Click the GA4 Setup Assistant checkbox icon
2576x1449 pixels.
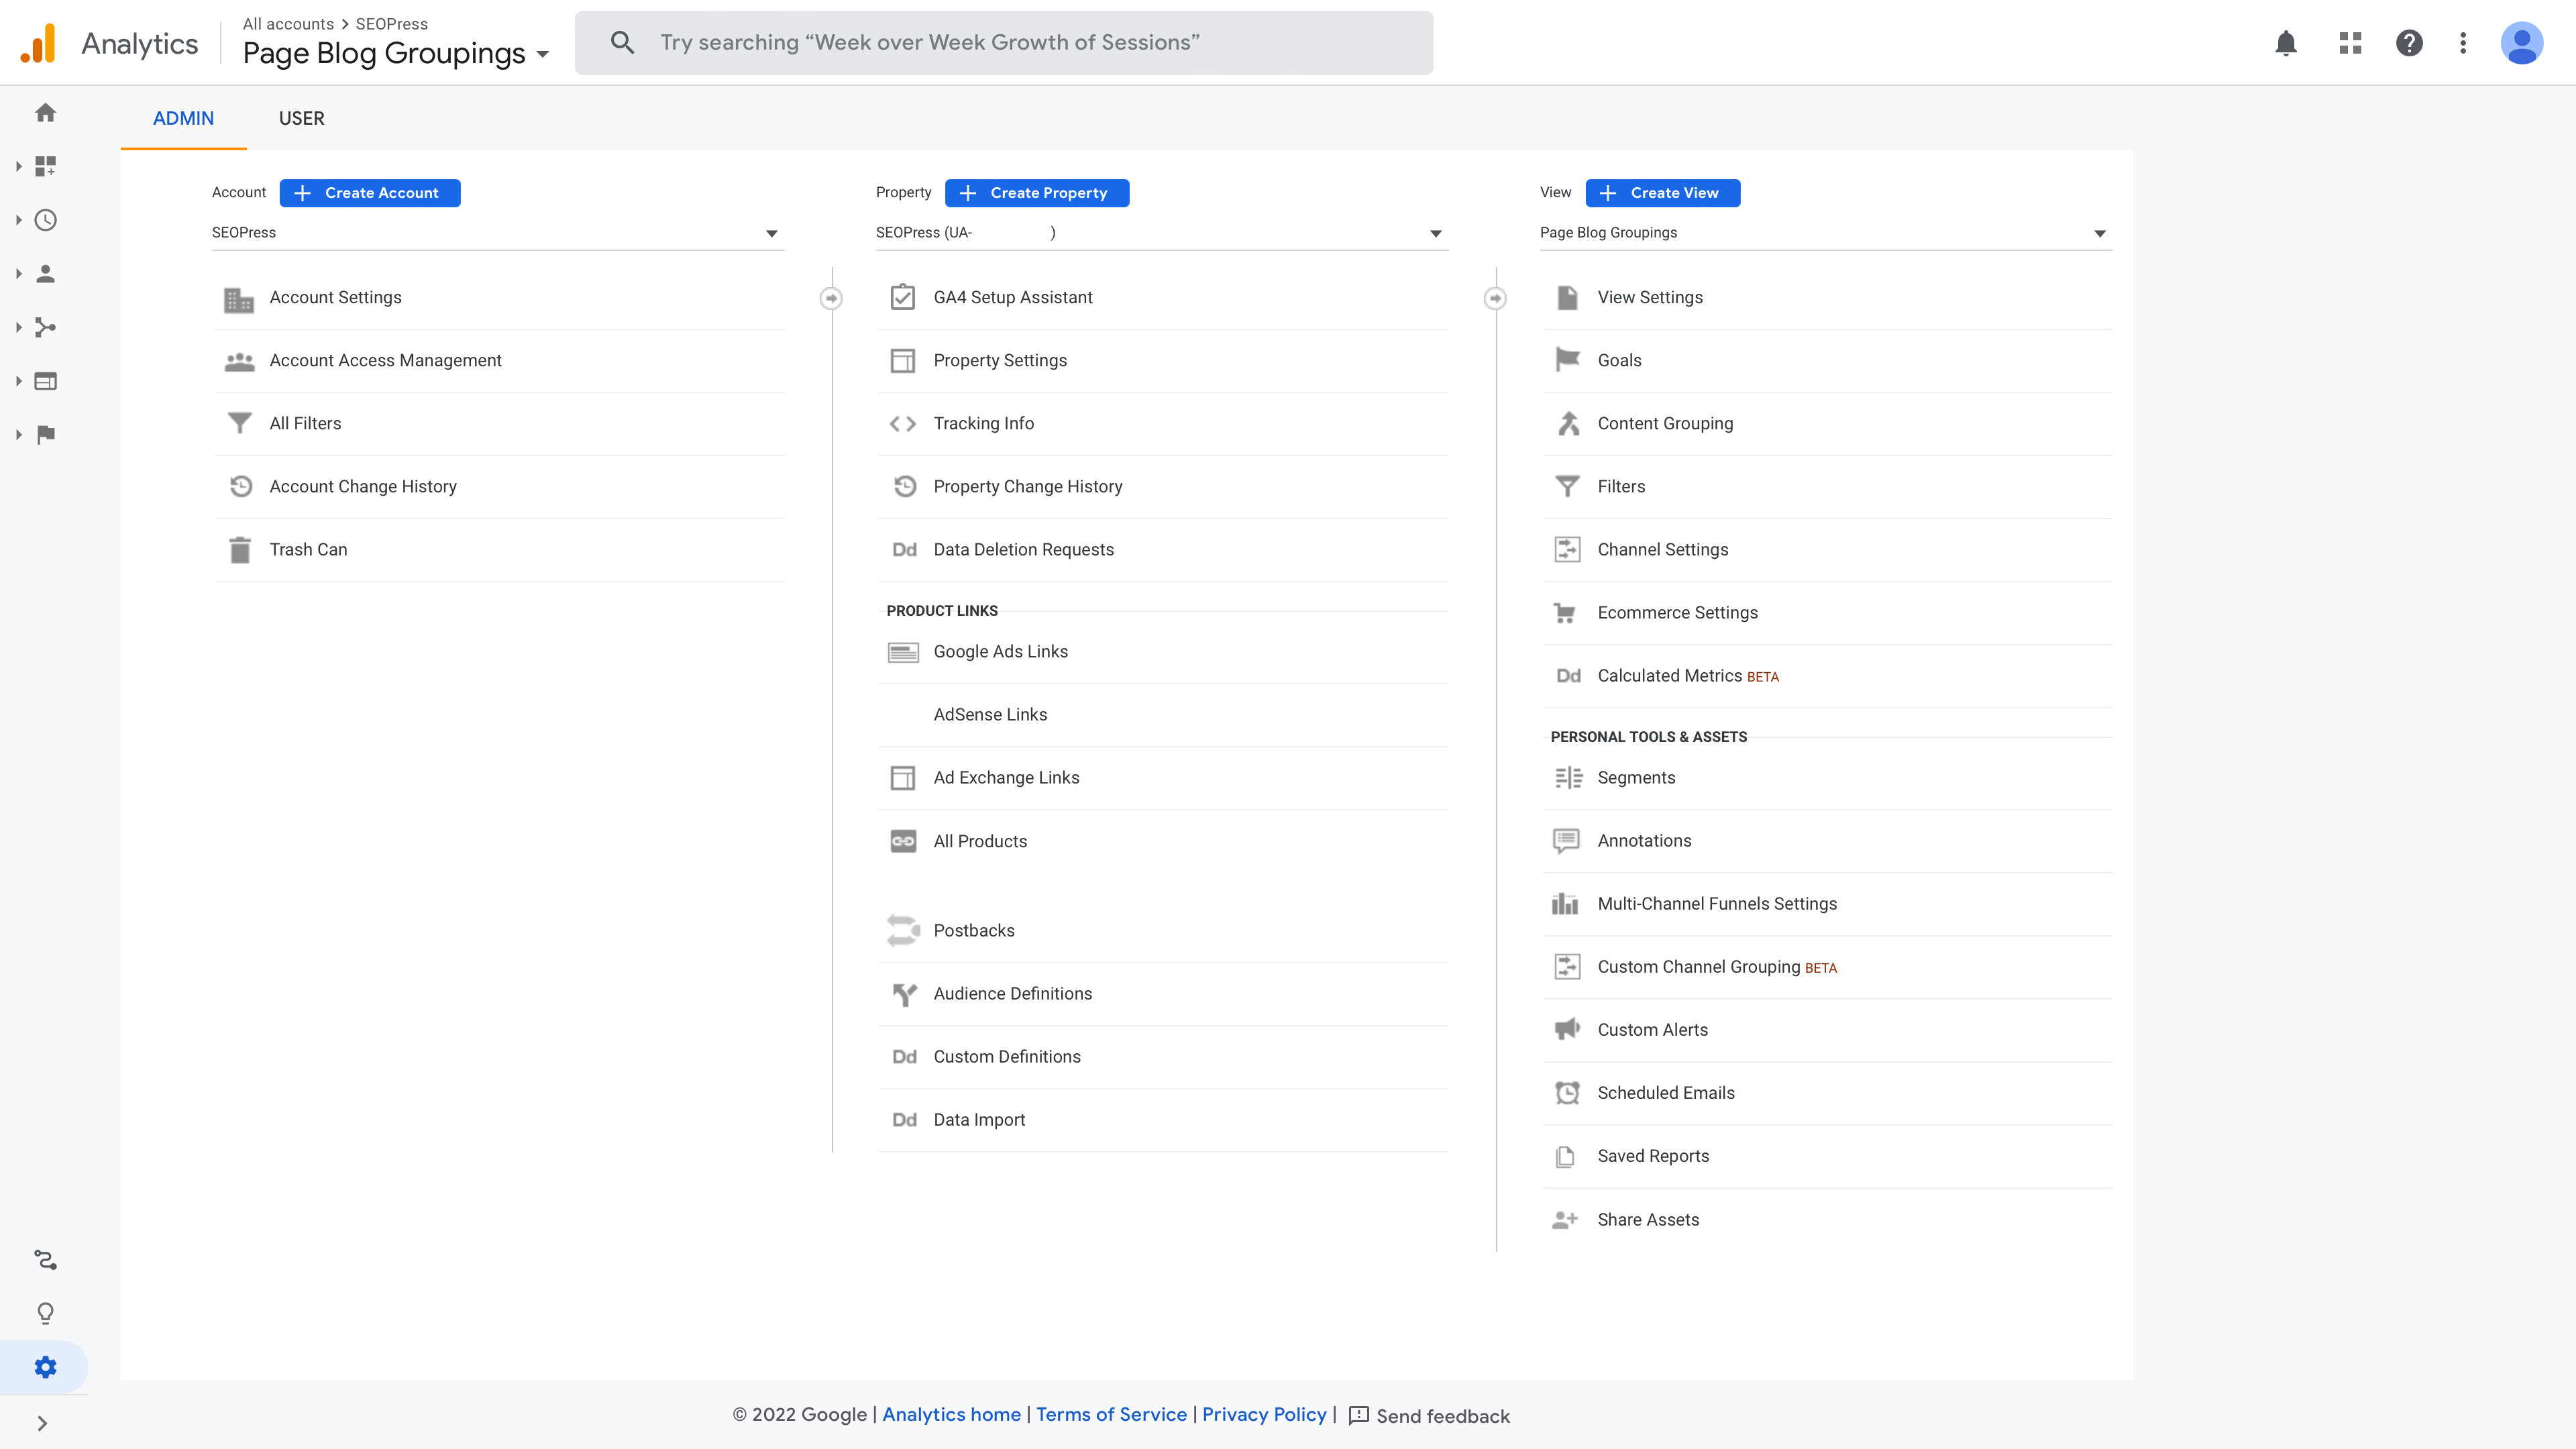903,297
